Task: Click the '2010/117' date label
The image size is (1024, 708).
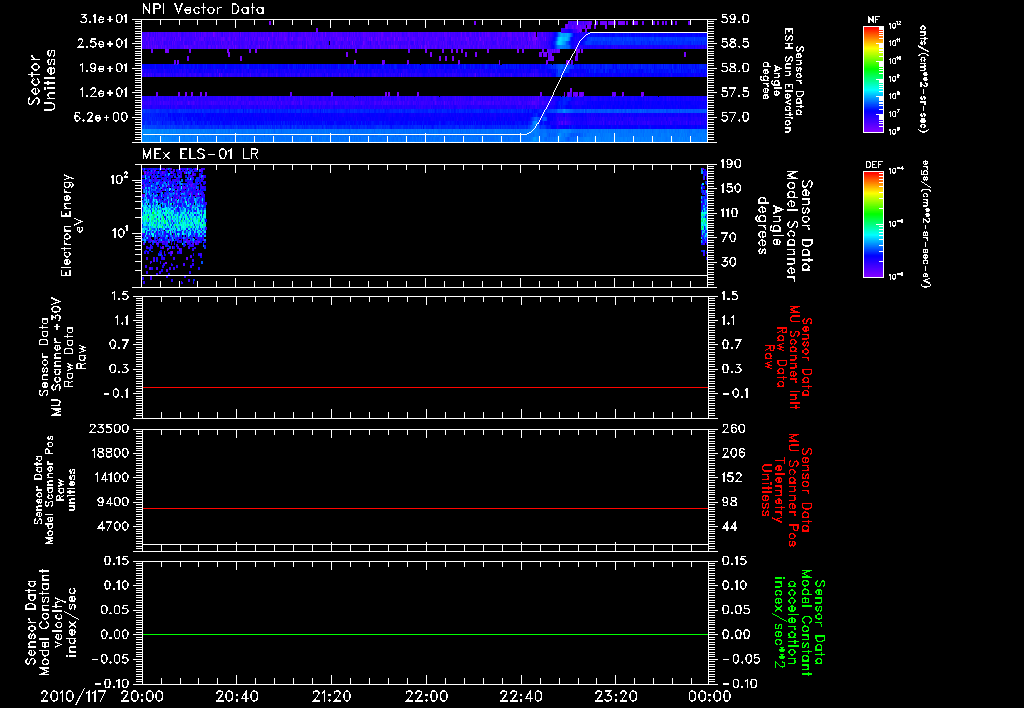Action: (x=73, y=696)
